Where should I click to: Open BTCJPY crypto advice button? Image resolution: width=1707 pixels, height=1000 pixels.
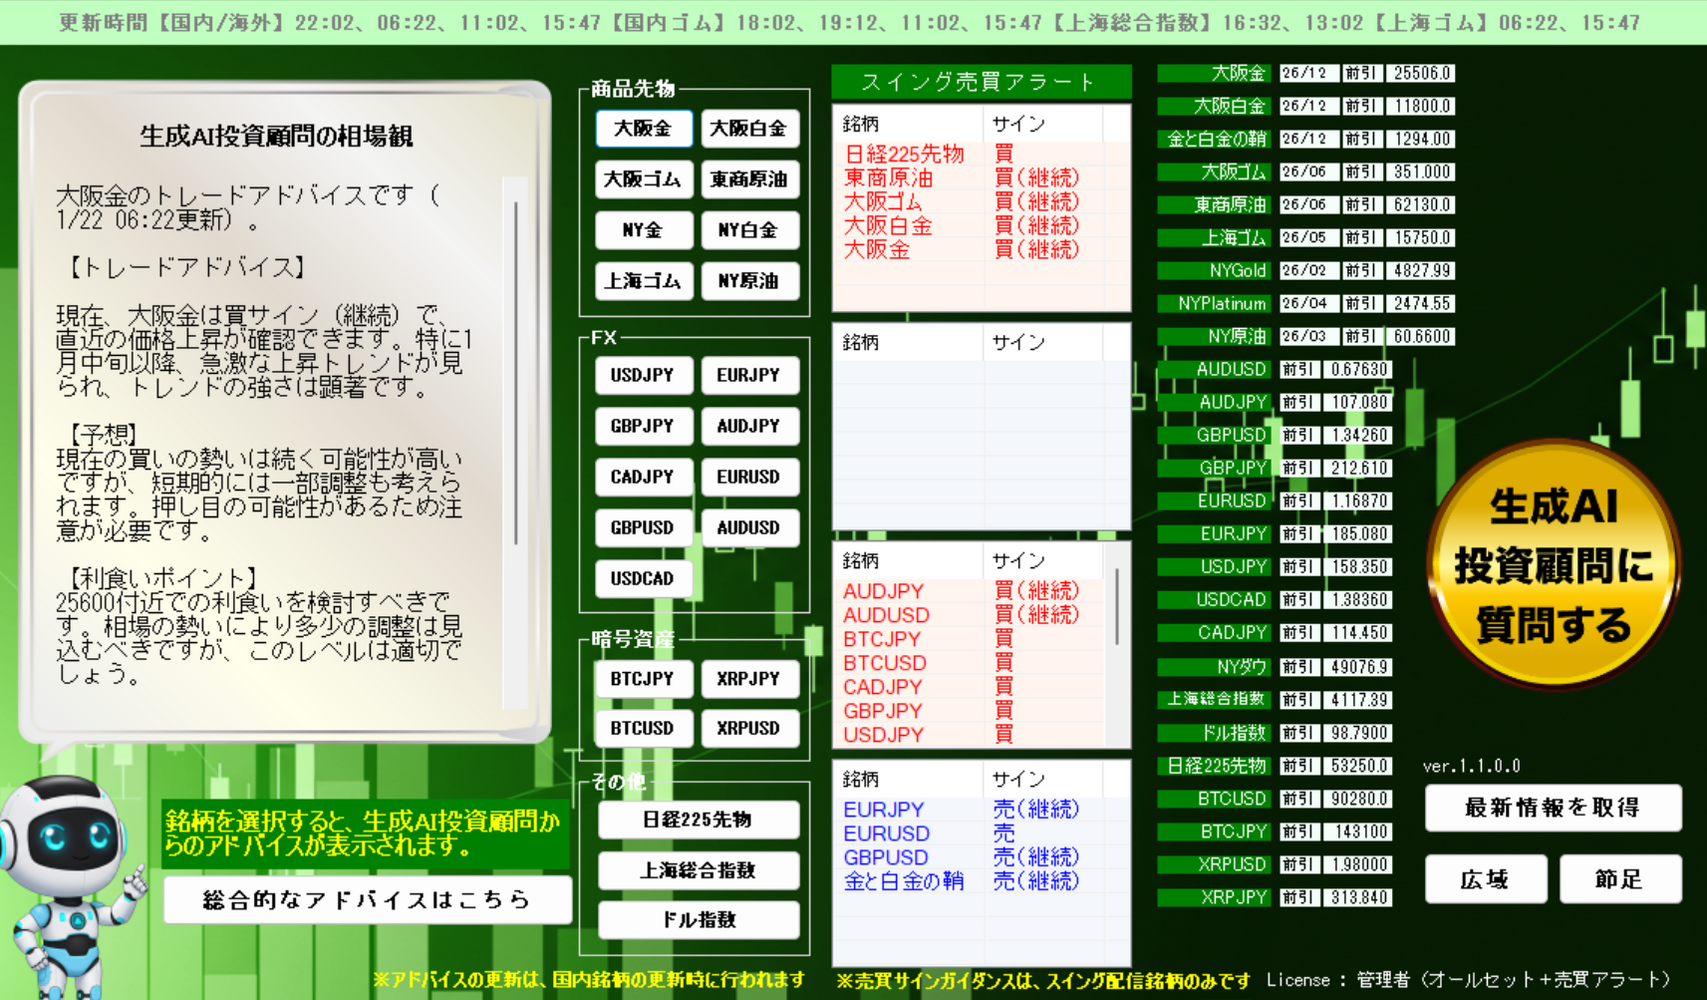click(643, 679)
